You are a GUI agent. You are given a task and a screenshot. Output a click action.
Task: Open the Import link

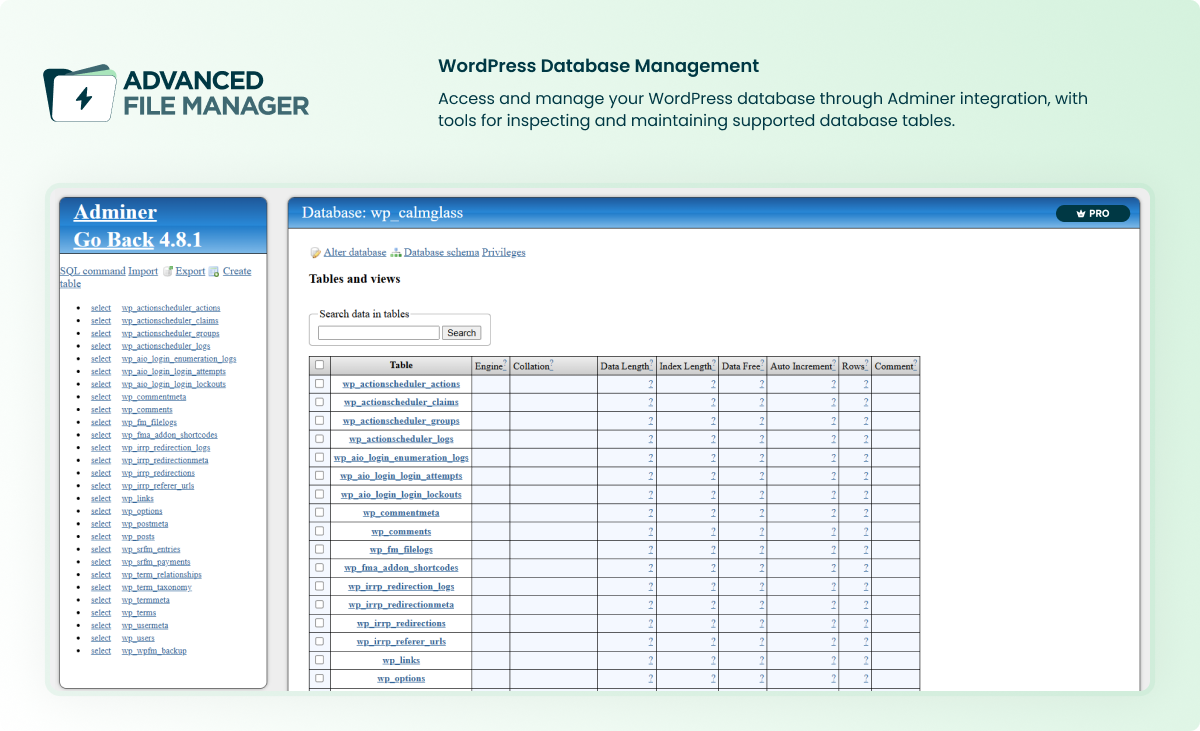pyautogui.click(x=143, y=271)
